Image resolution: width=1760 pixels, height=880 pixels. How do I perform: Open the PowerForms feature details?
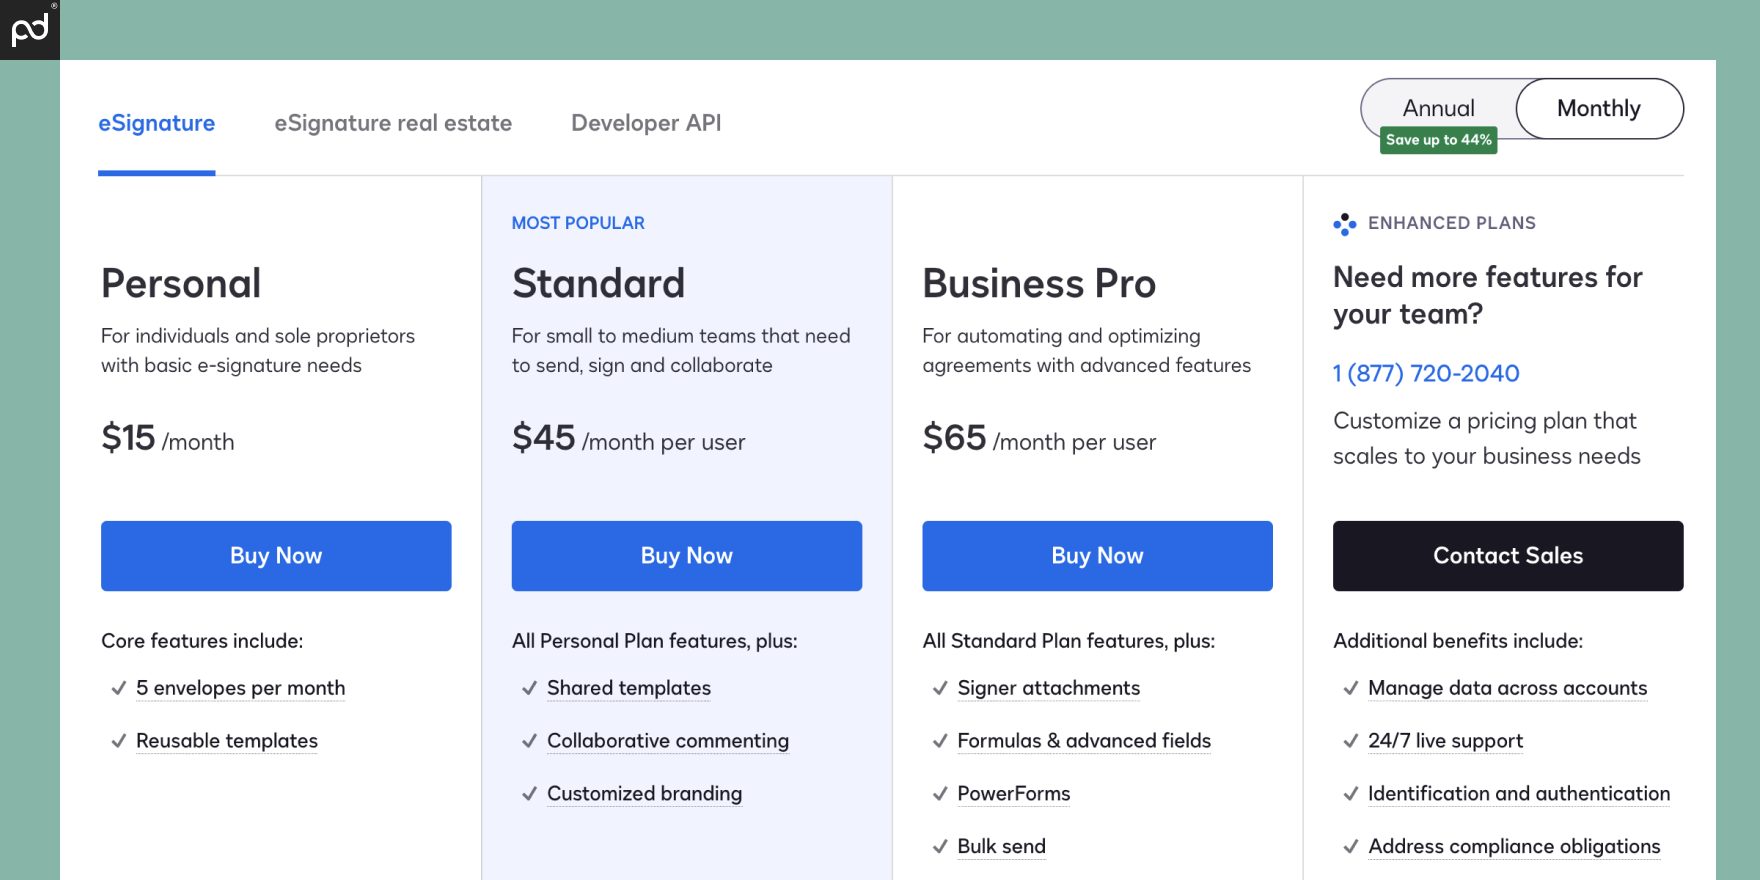1013,793
